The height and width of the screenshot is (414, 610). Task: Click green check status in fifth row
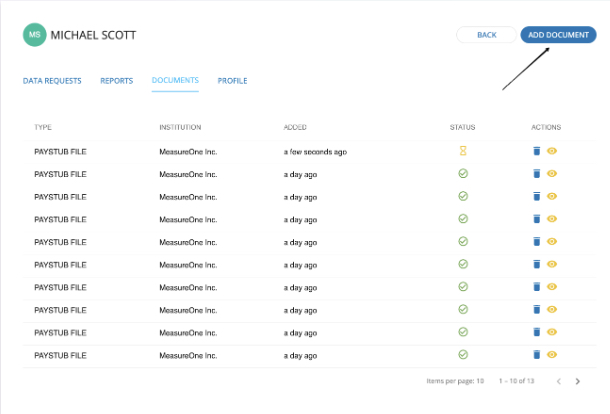point(463,241)
